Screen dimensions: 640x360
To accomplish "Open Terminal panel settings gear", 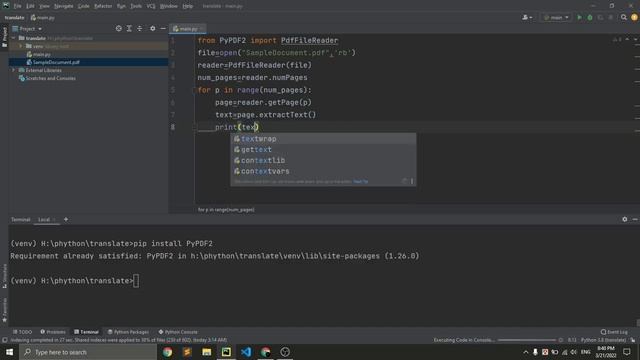I will point(624,219).
